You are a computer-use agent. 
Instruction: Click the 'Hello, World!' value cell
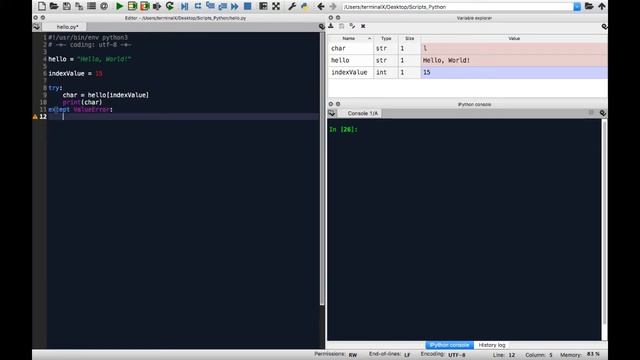pyautogui.click(x=514, y=60)
